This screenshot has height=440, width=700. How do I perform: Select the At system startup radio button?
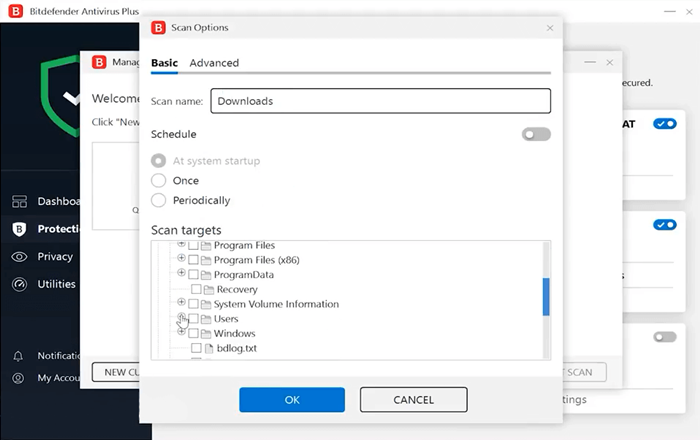[x=158, y=161]
